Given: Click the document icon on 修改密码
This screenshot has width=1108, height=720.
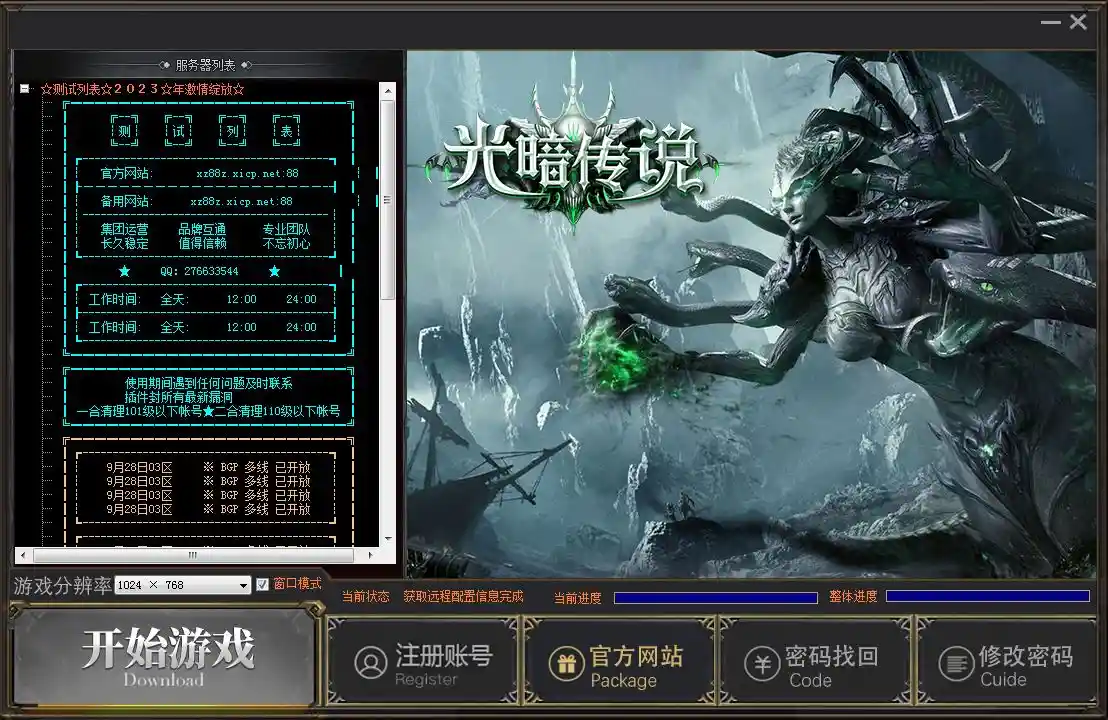Looking at the screenshot, I should (956, 663).
